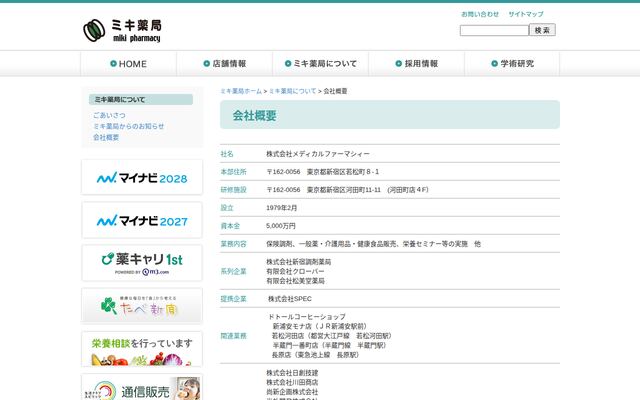The image size is (640, 400).
Task: Select the capital value 5,000万円
Action: point(281,226)
